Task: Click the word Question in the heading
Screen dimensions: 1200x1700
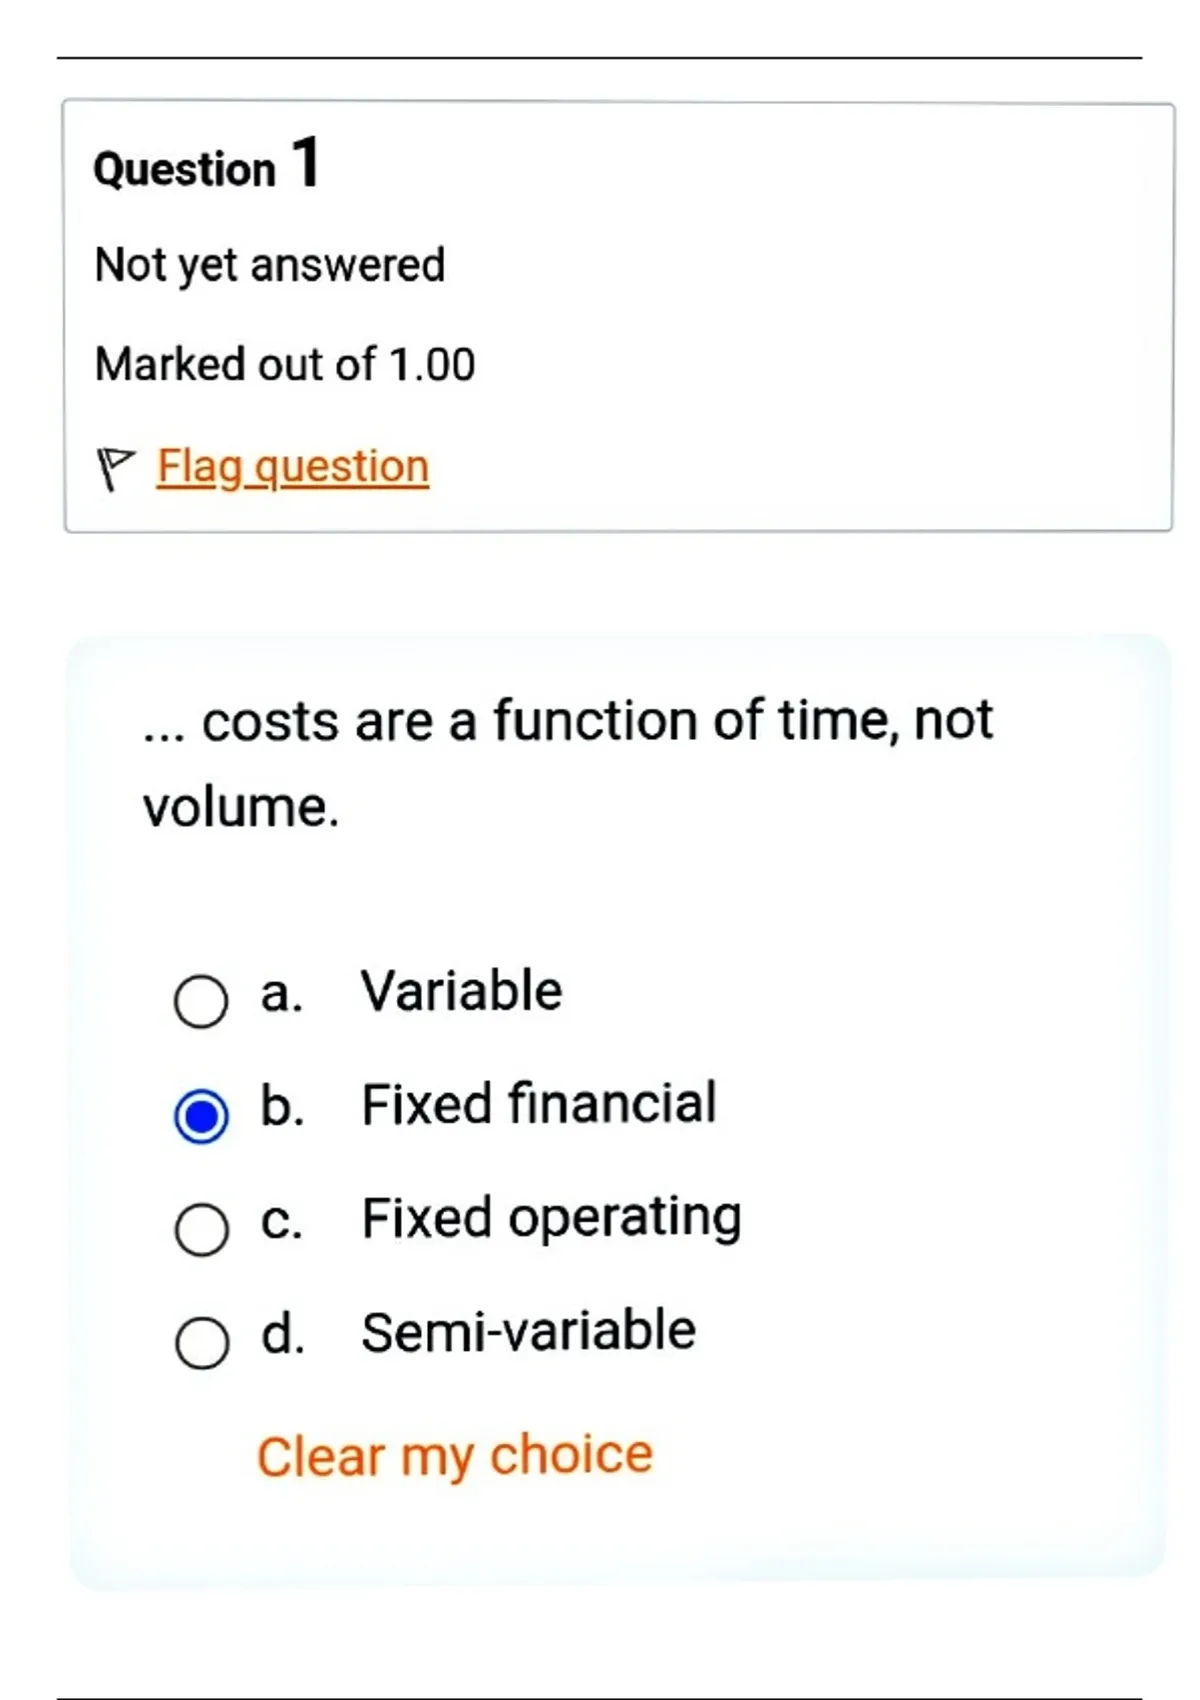Action: pos(184,169)
